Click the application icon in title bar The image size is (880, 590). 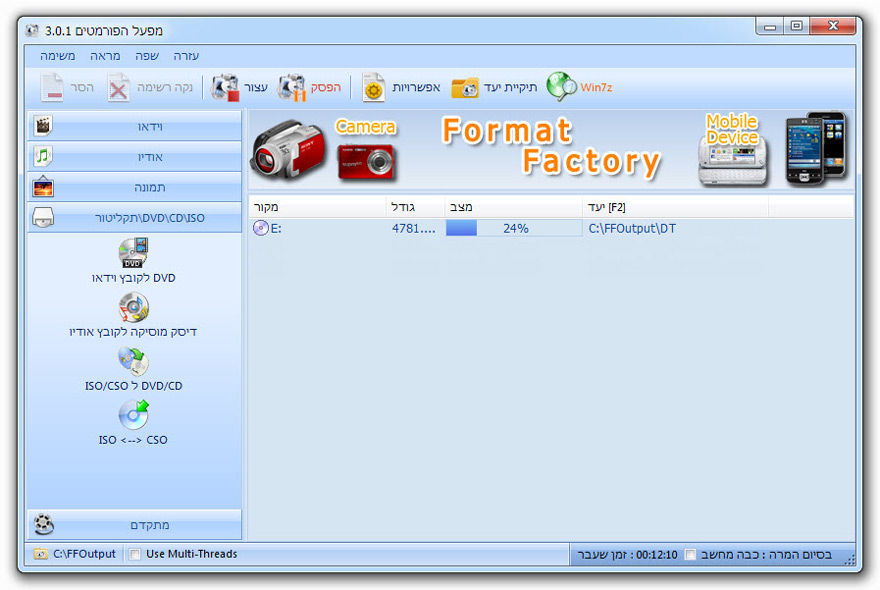[33, 30]
